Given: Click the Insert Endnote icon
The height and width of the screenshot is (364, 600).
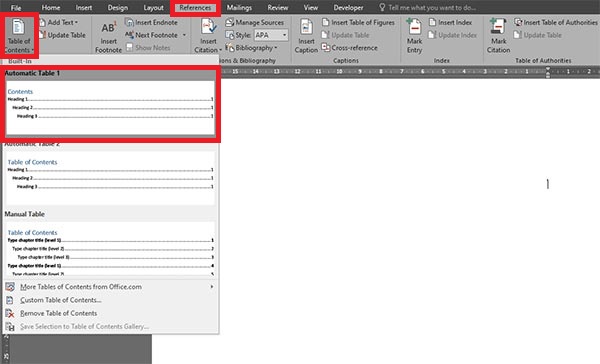Looking at the screenshot, I should click(x=129, y=23).
